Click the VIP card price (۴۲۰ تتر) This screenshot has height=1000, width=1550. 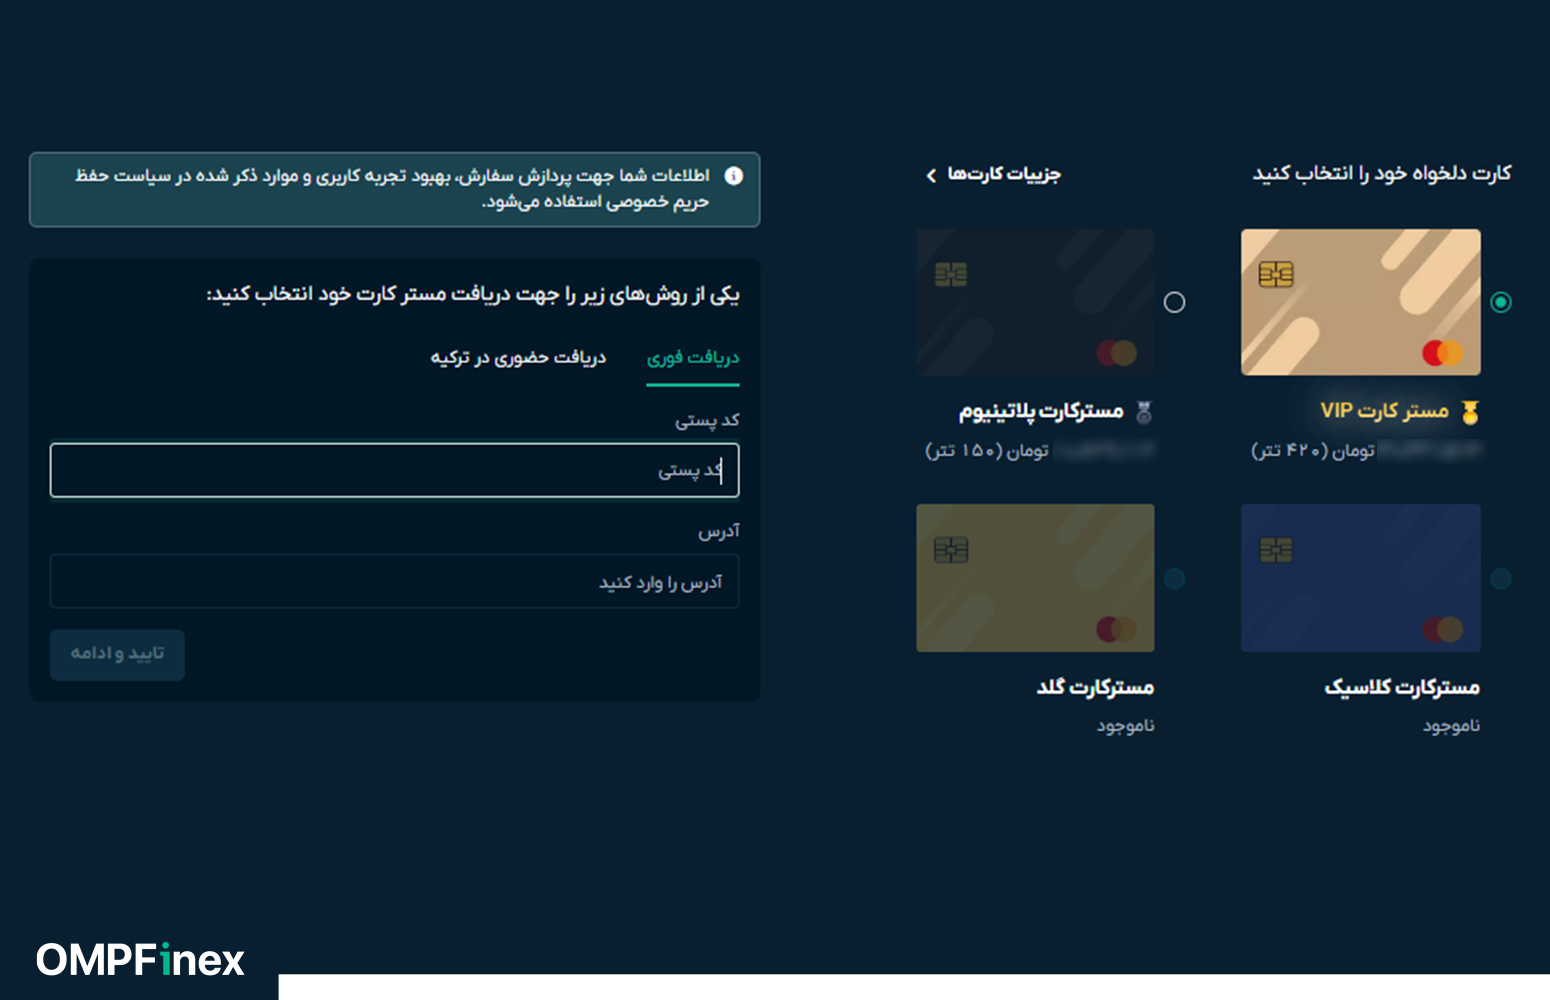coord(1313,451)
